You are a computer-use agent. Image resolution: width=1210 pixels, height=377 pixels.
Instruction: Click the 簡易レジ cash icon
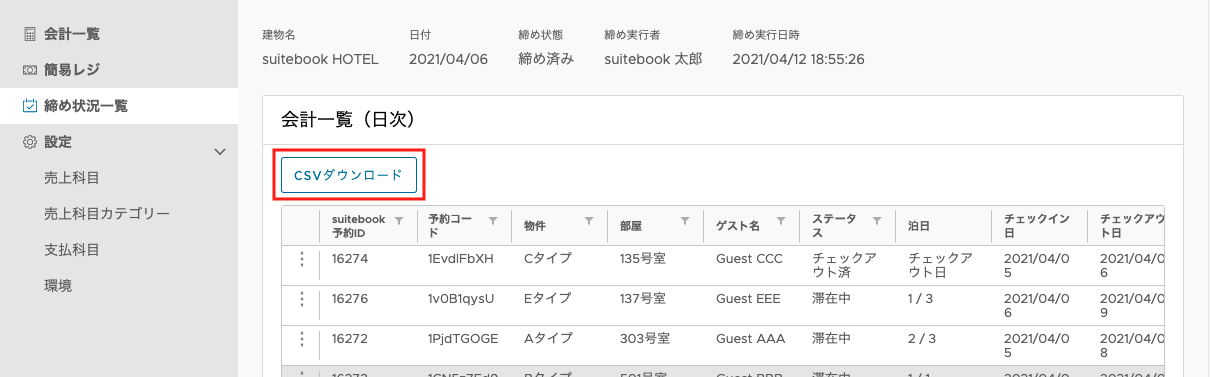pyautogui.click(x=30, y=70)
